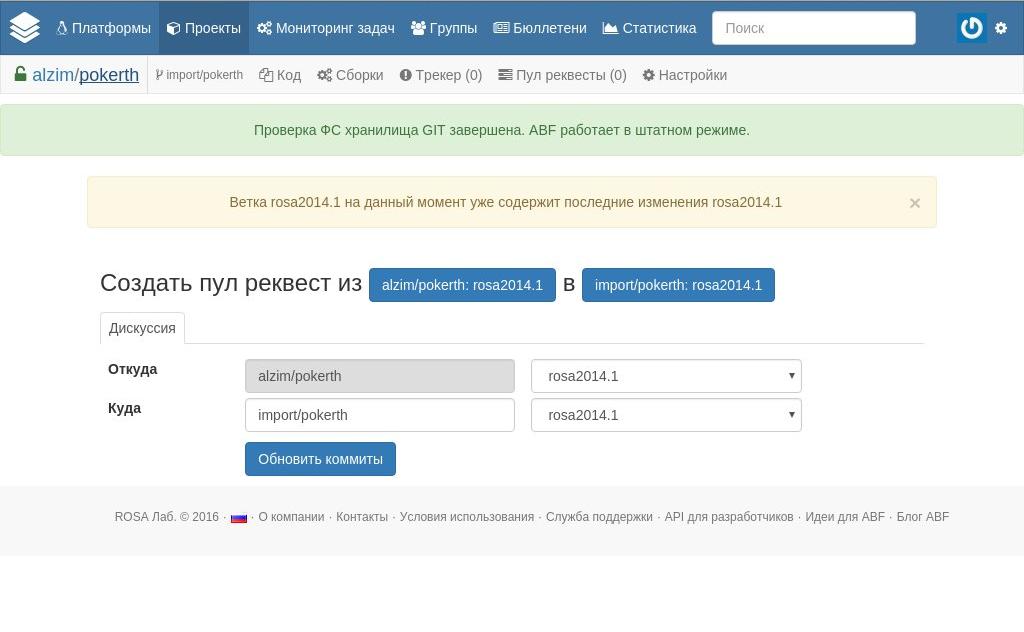Click the green unlocked padlock icon
The height and width of the screenshot is (632, 1024).
point(20,74)
